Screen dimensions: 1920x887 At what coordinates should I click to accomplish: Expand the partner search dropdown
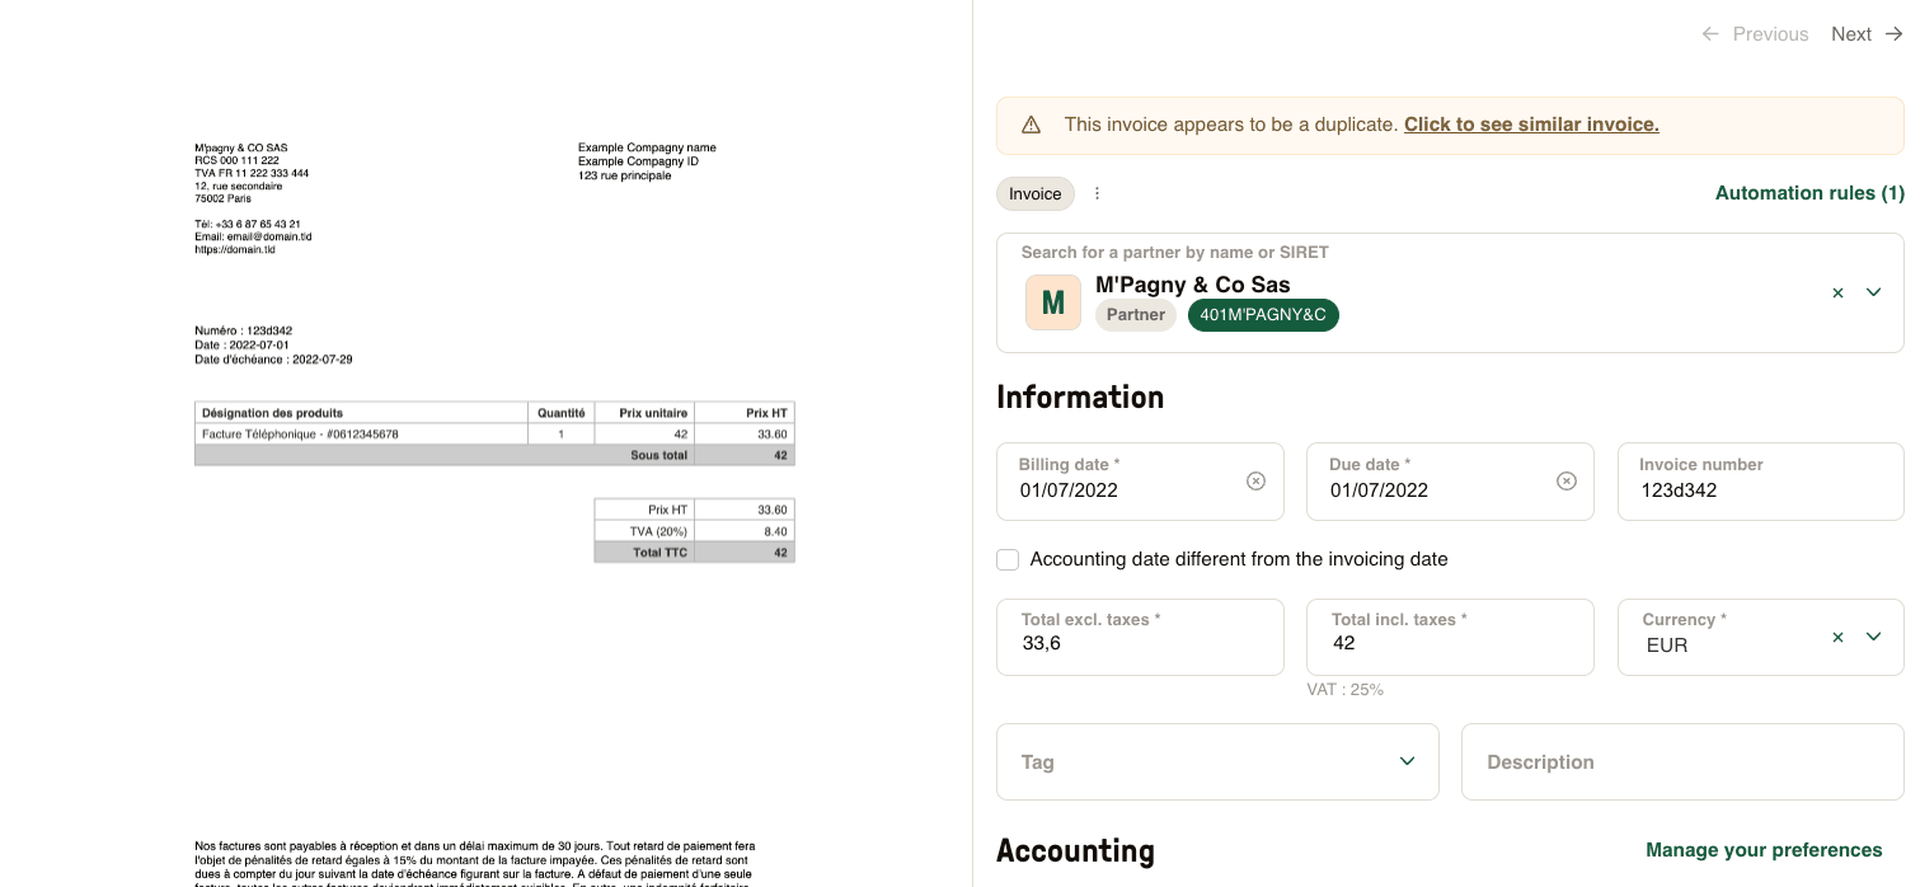click(x=1873, y=293)
